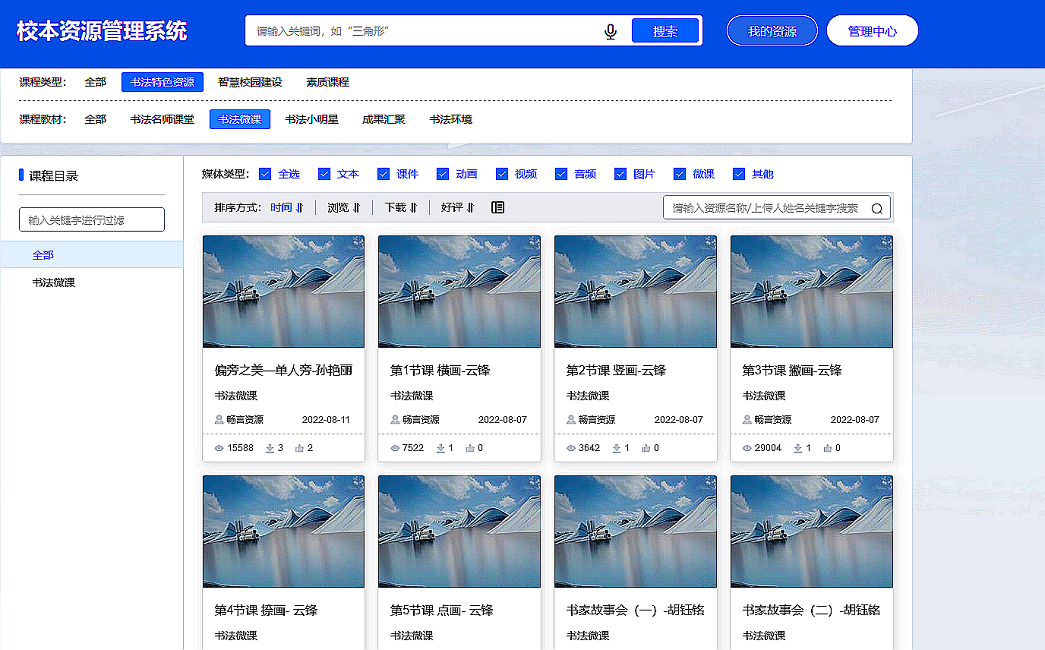The height and width of the screenshot is (650, 1045).
Task: Click download icon on 第2节课 竖画 card
Action: point(617,448)
